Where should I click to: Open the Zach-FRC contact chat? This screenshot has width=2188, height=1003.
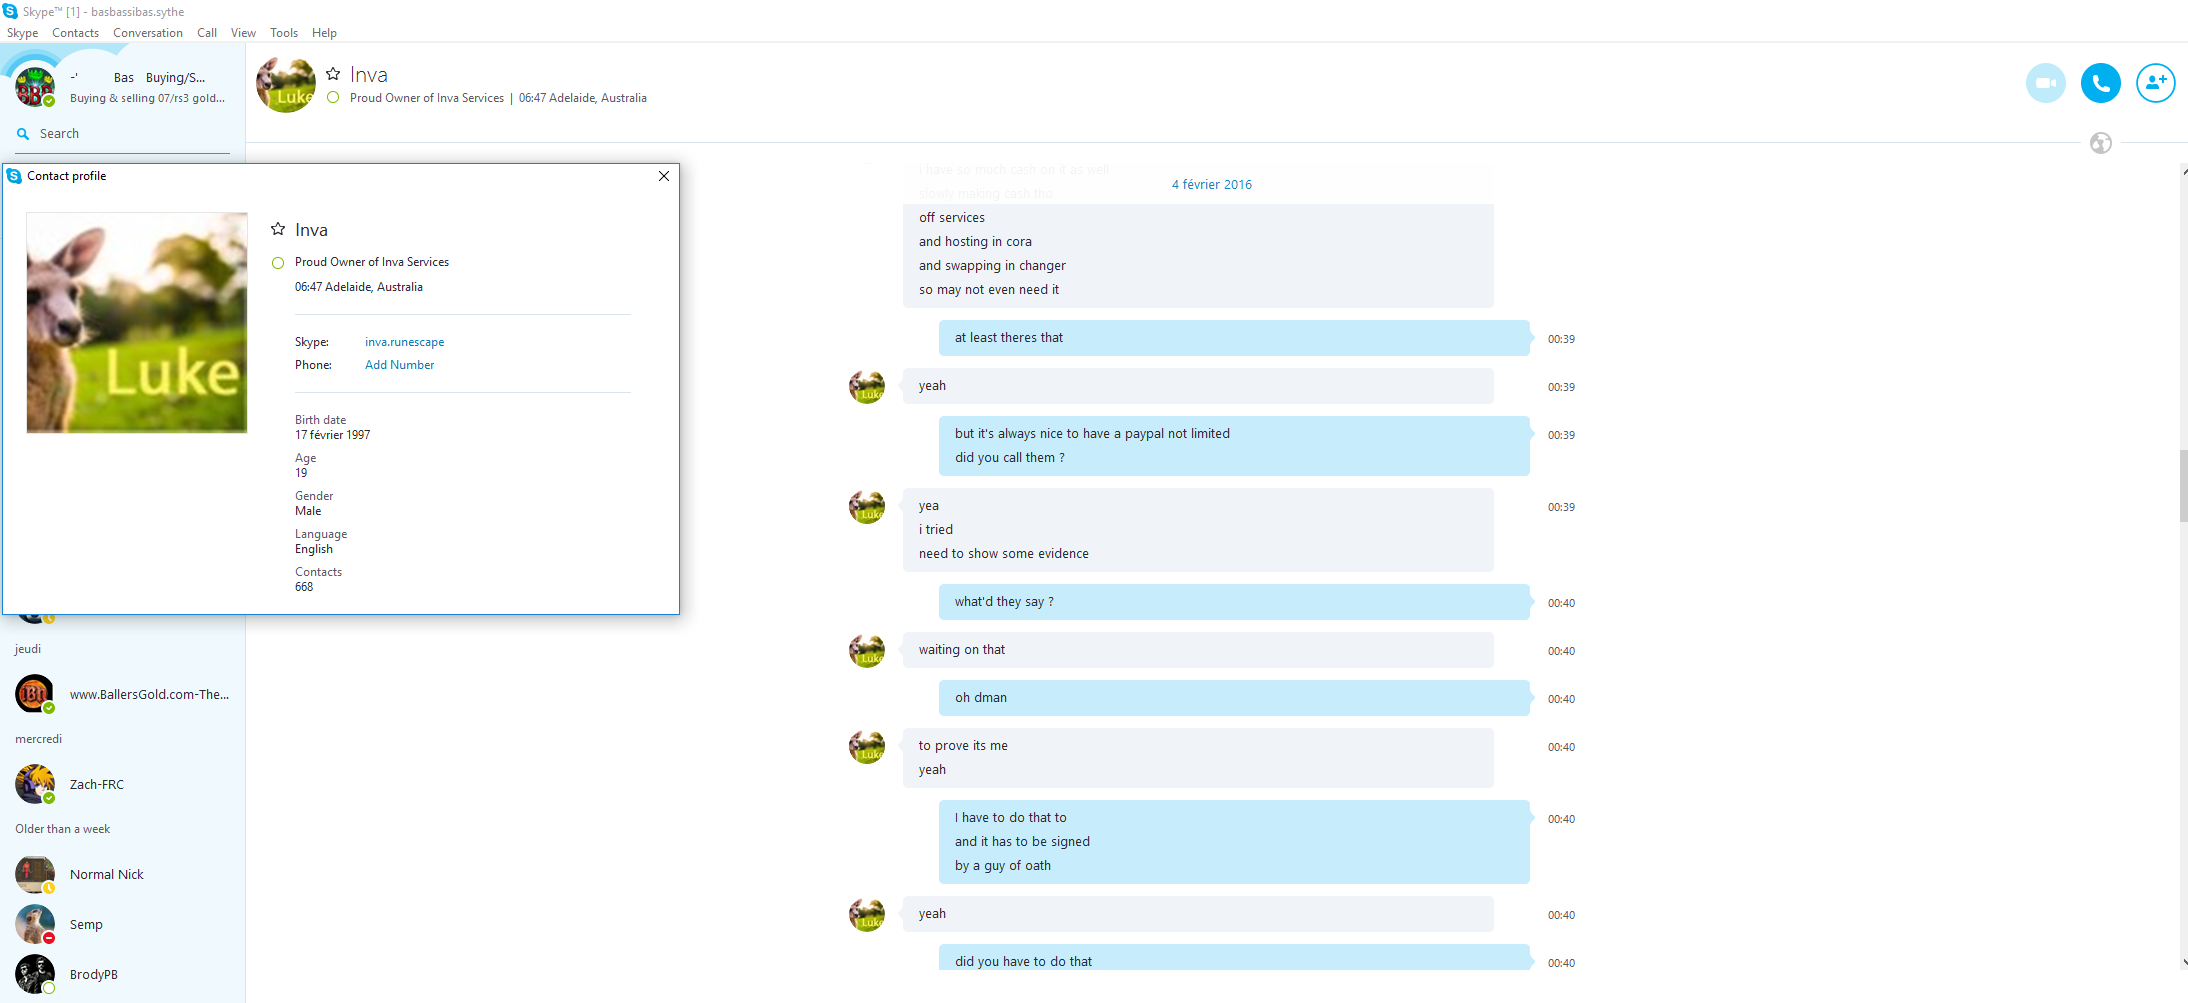click(x=123, y=784)
